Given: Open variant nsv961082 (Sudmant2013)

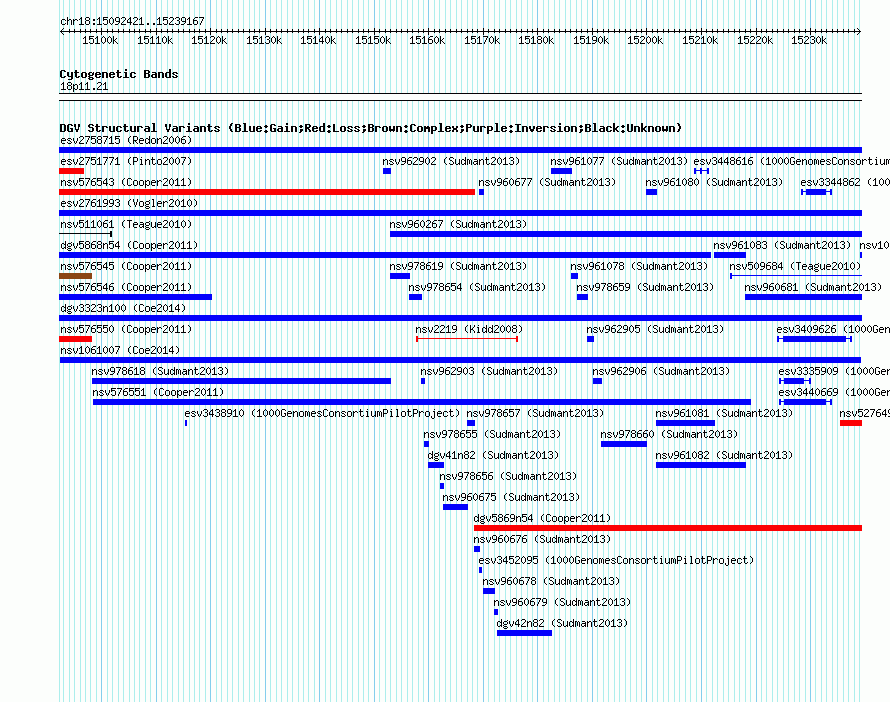Looking at the screenshot, I should tap(724, 455).
